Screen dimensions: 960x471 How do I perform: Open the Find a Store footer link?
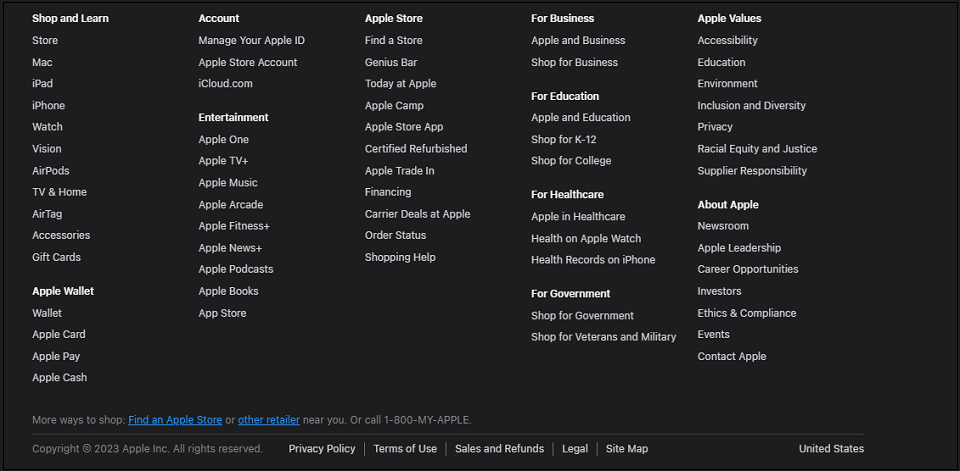[393, 41]
